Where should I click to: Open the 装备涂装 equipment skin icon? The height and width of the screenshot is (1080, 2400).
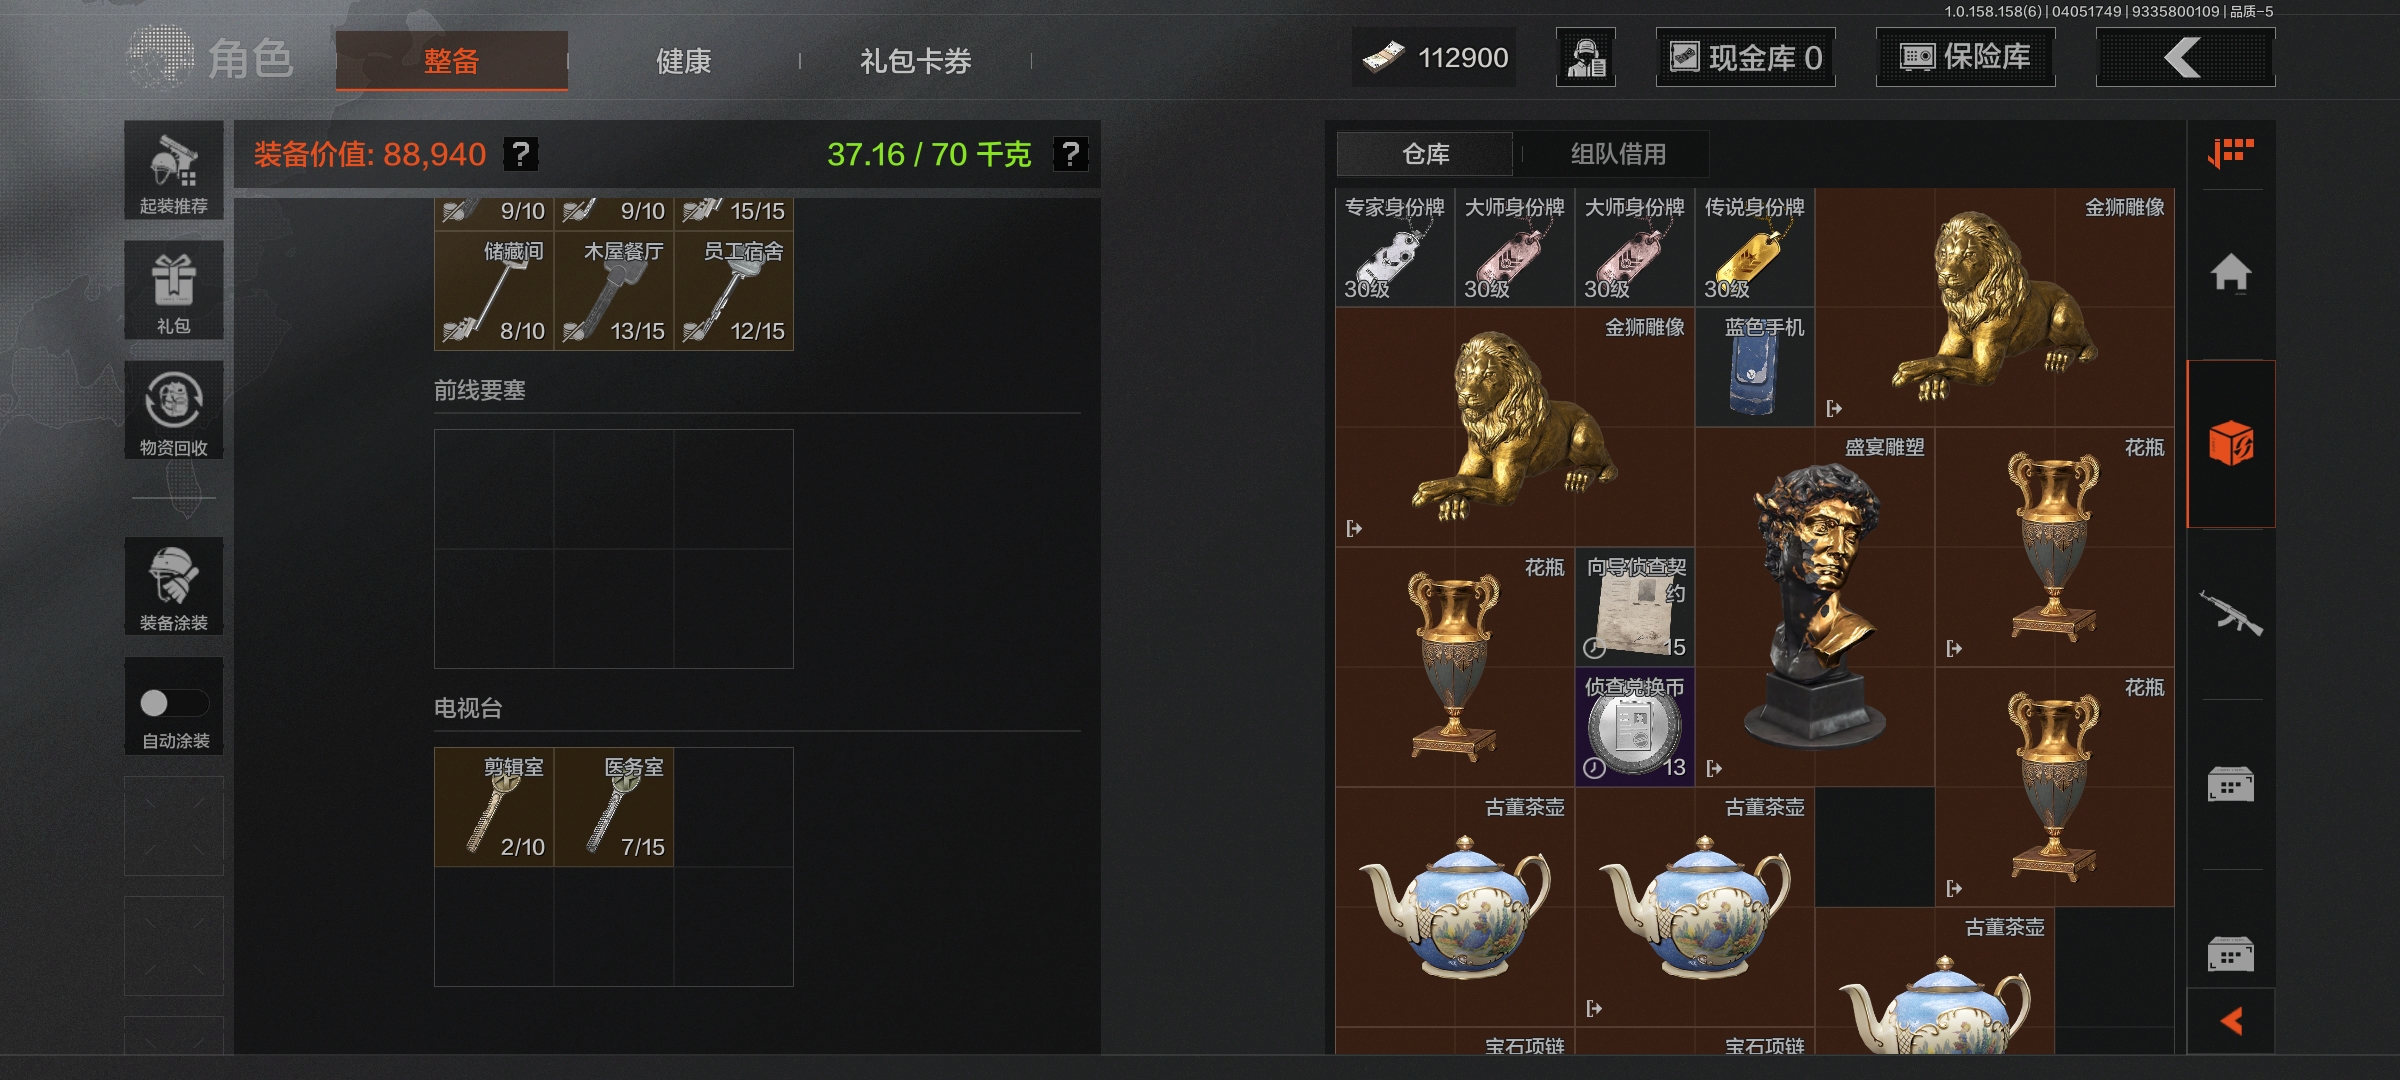pyautogui.click(x=174, y=586)
